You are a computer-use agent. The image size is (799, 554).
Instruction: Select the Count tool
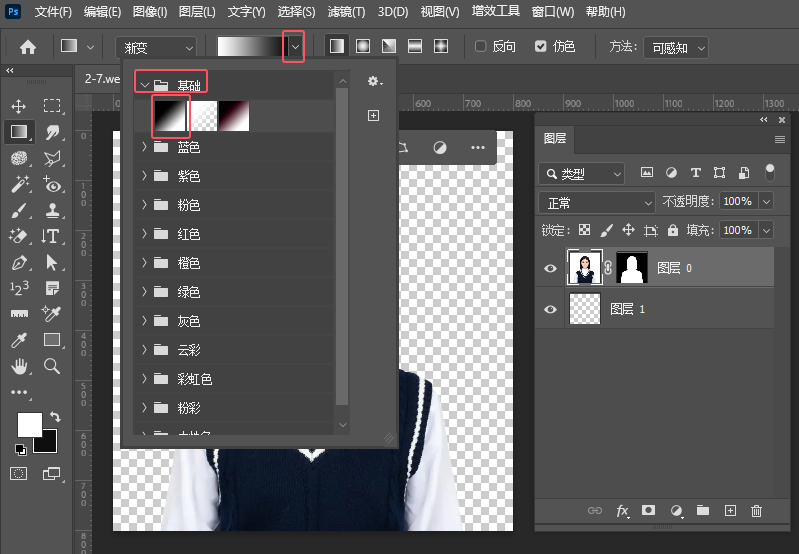[x=19, y=288]
